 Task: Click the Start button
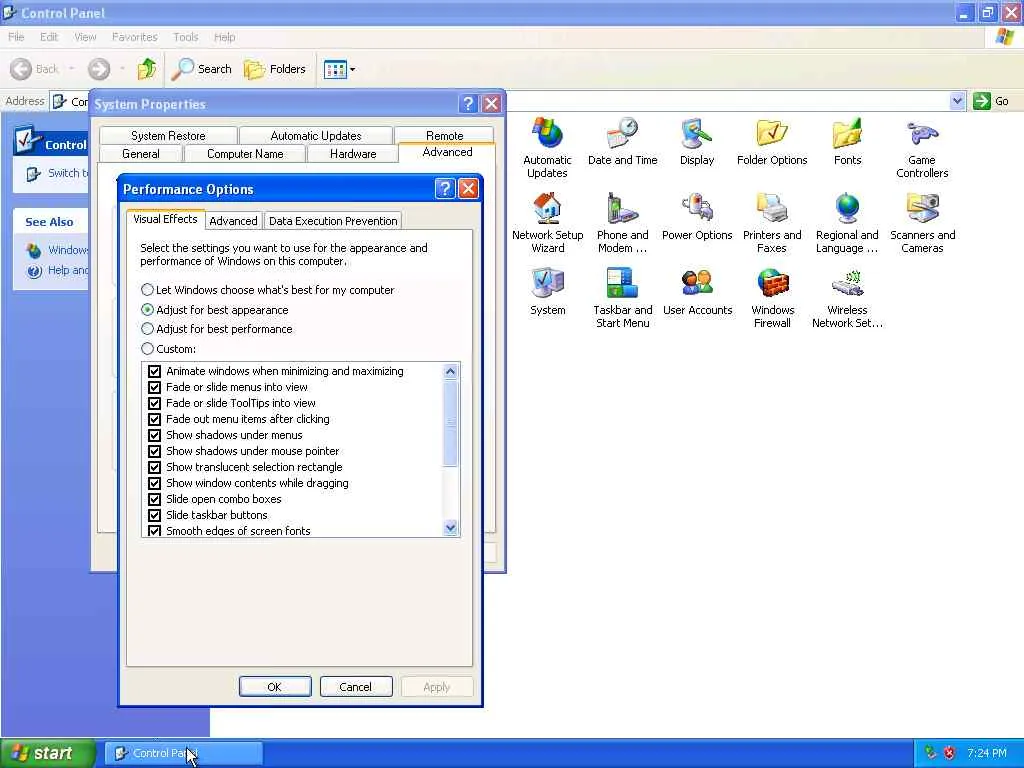pos(47,753)
